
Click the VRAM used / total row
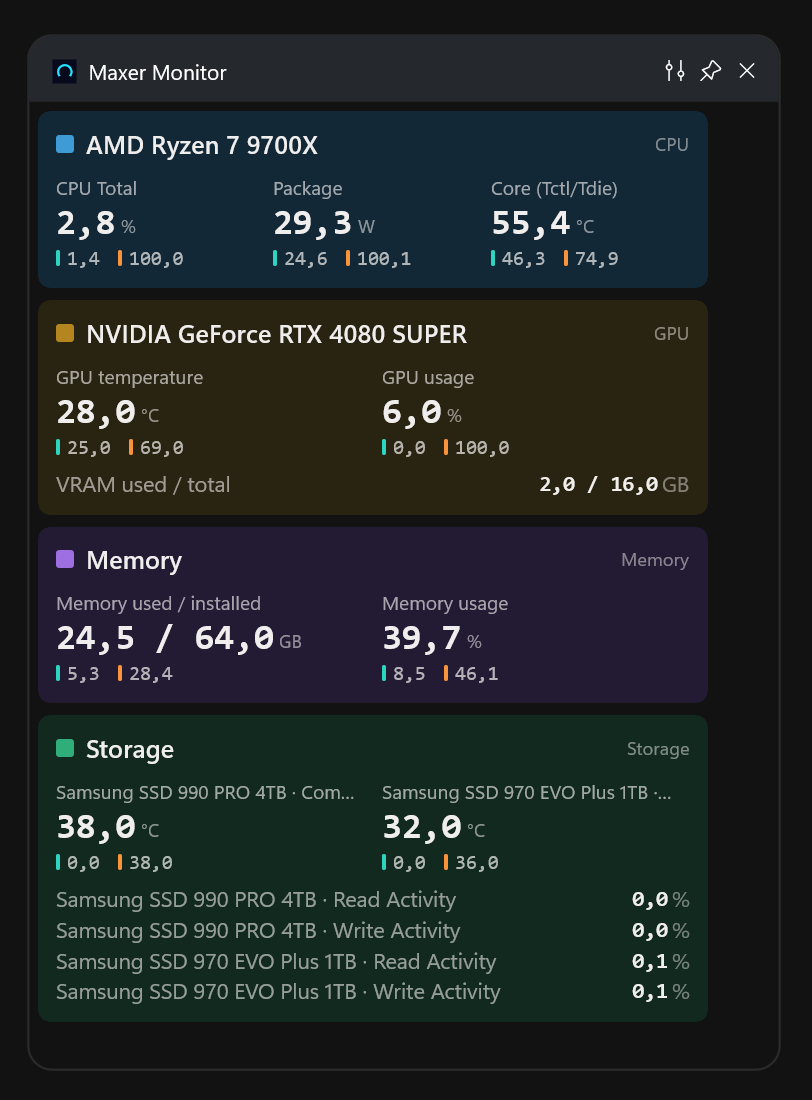373,485
